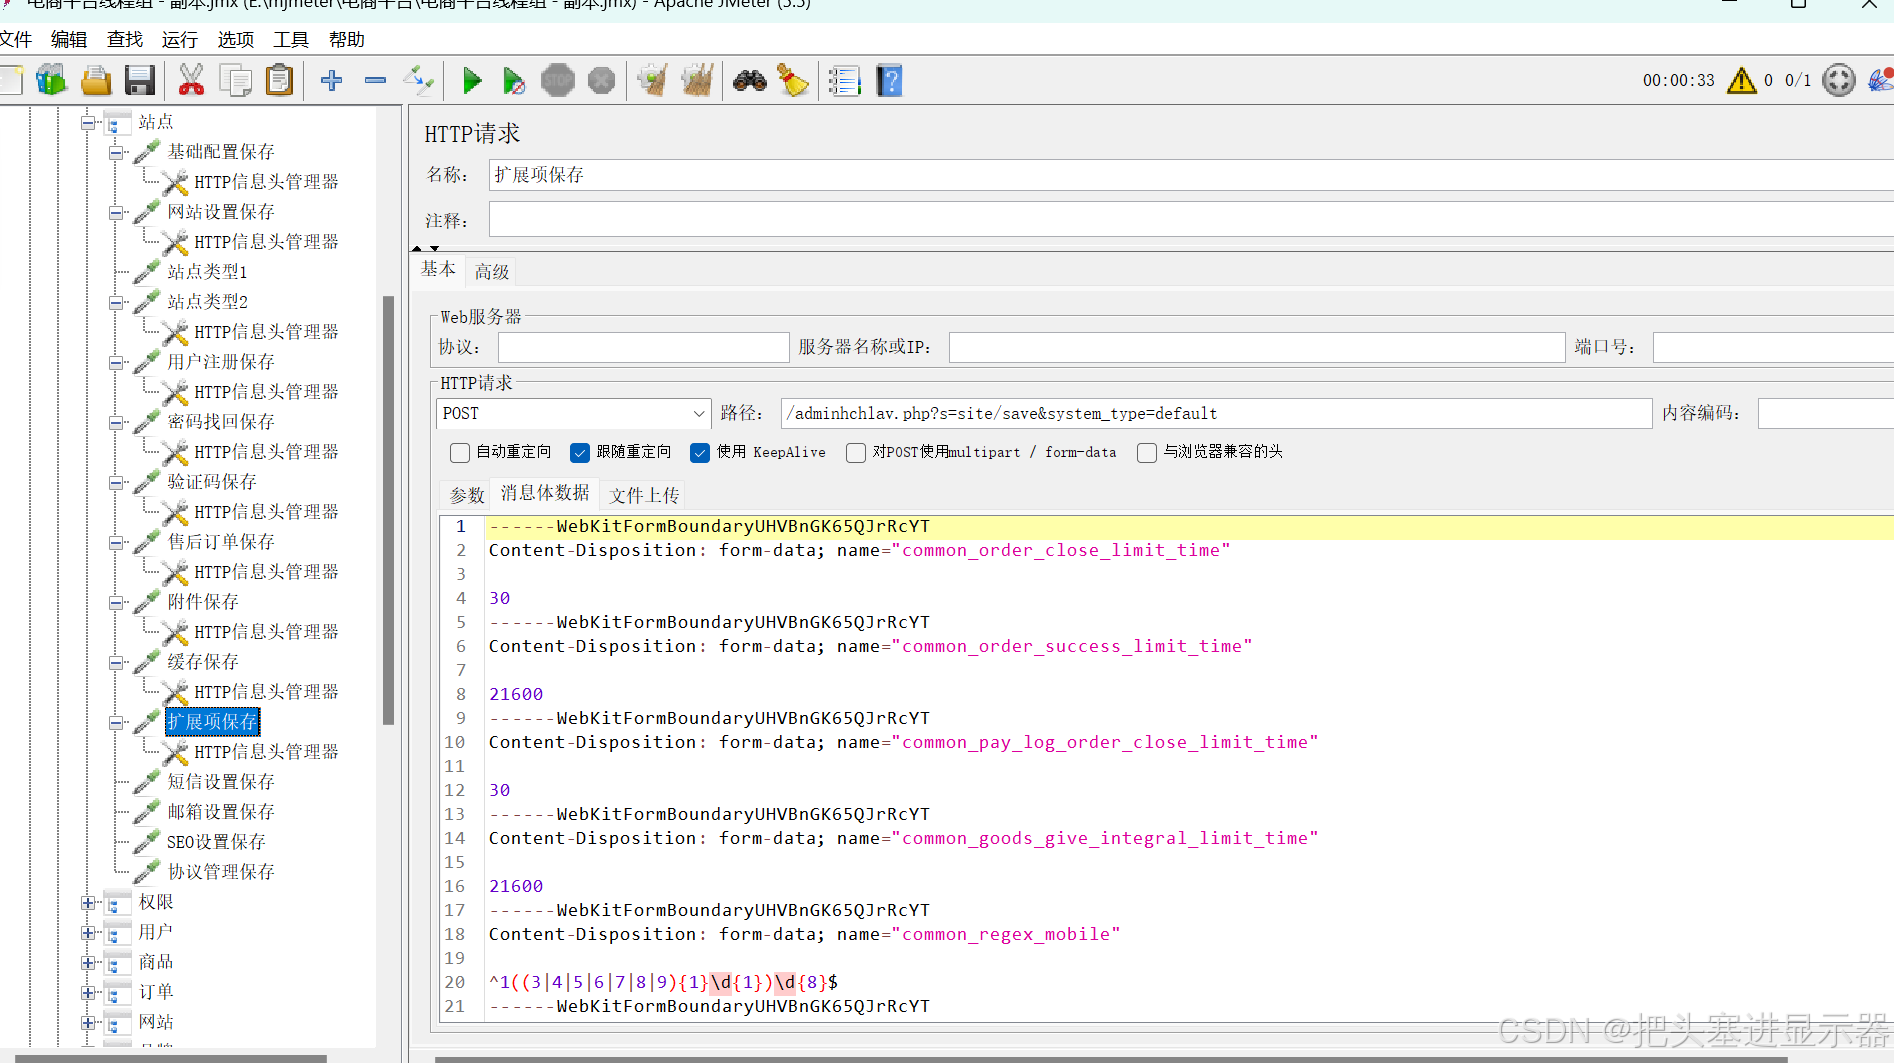
Task: Select the 参数 tab
Action: [x=467, y=495]
